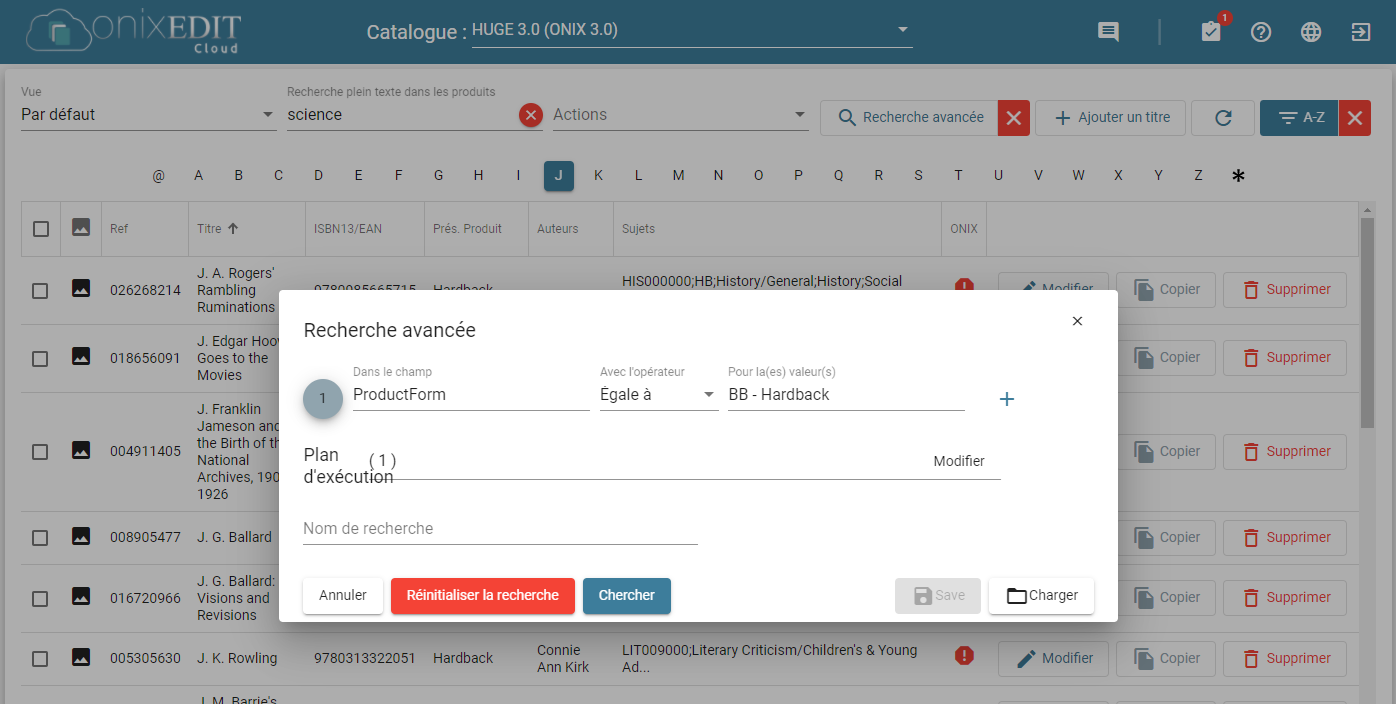Check the J. K. Rowling row checkbox
1396x704 pixels.
click(x=40, y=659)
